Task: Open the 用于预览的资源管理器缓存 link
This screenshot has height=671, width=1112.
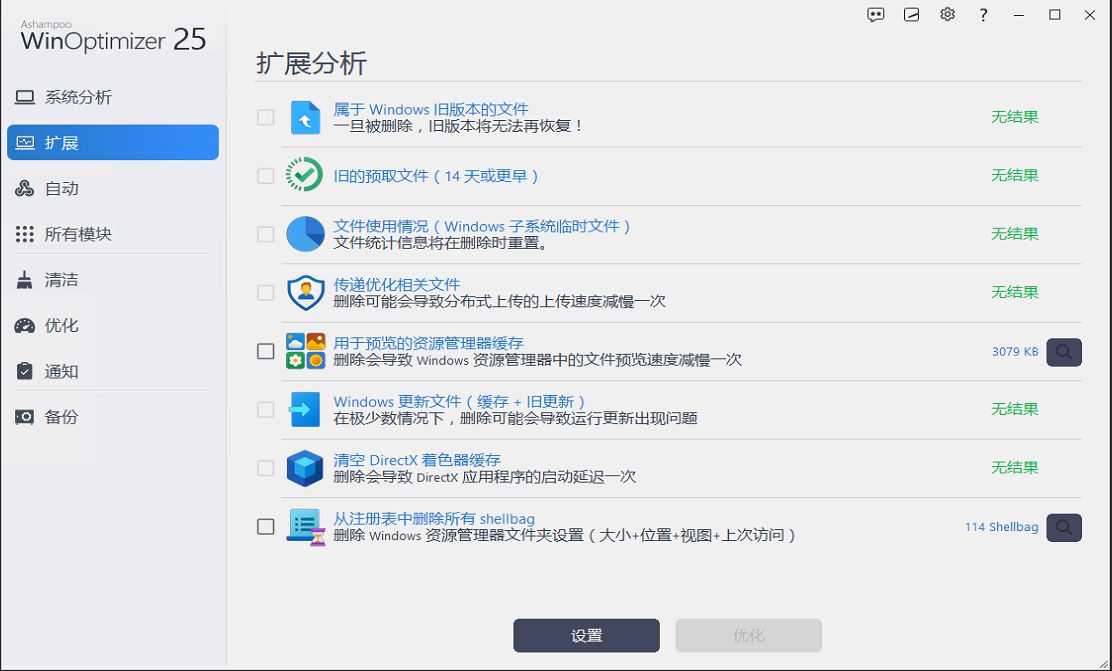Action: [x=428, y=343]
